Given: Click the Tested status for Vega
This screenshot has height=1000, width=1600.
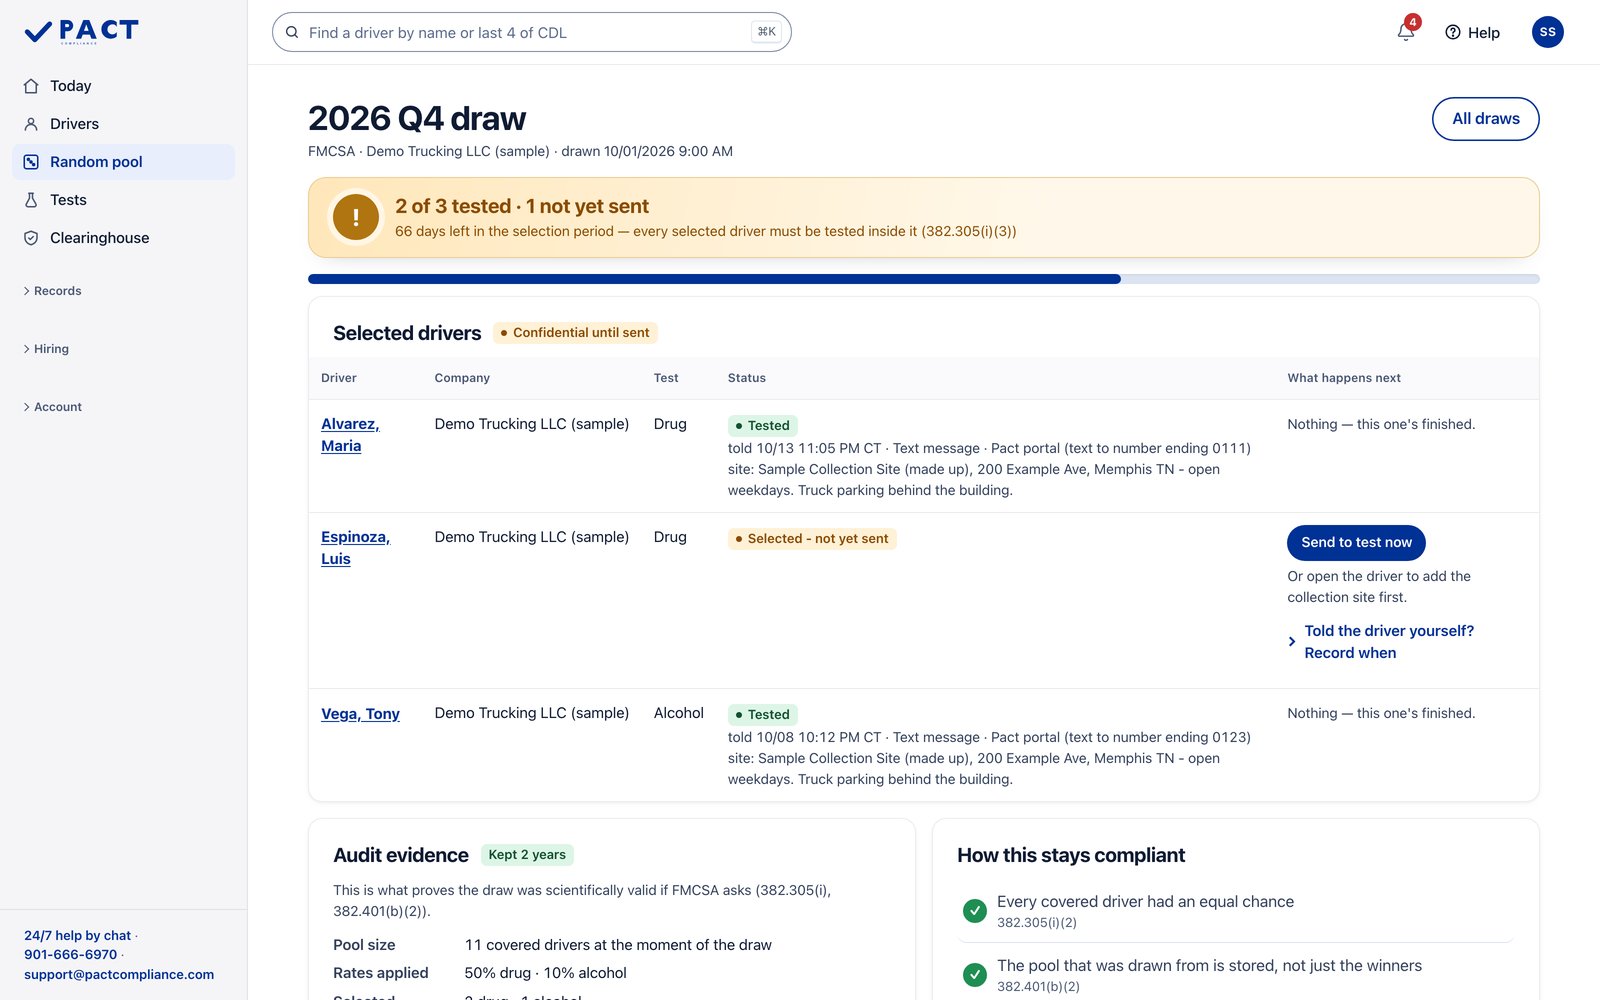Looking at the screenshot, I should coord(762,715).
